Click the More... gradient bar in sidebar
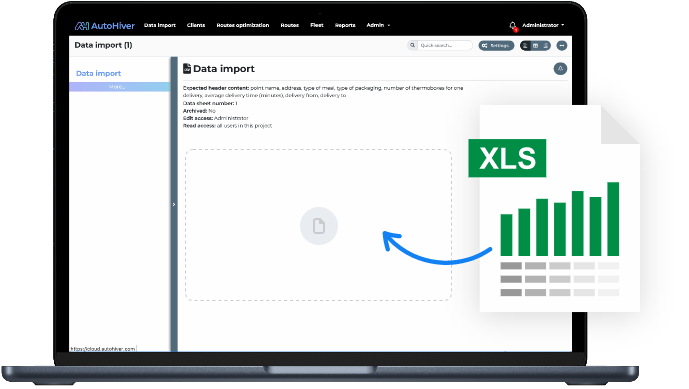 click(x=120, y=87)
